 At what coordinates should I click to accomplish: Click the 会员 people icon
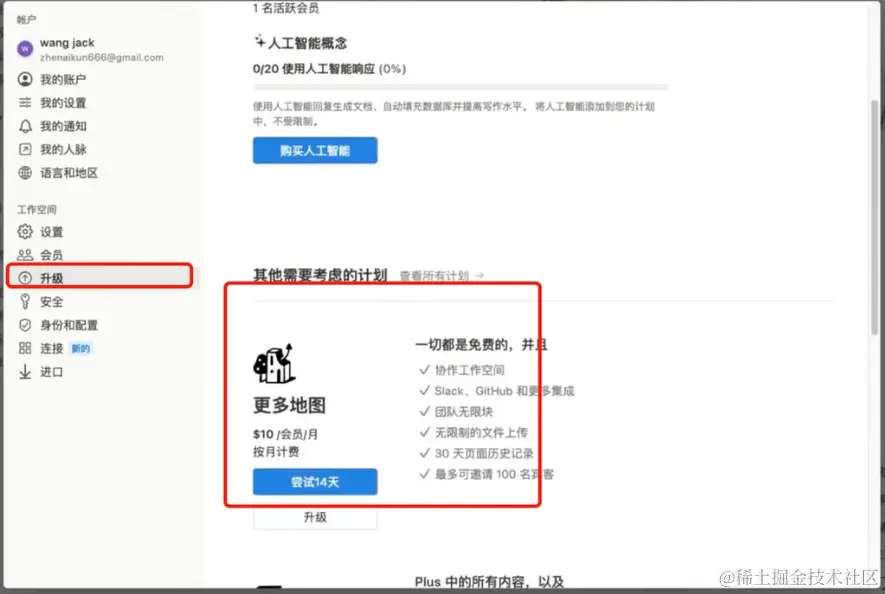point(25,255)
